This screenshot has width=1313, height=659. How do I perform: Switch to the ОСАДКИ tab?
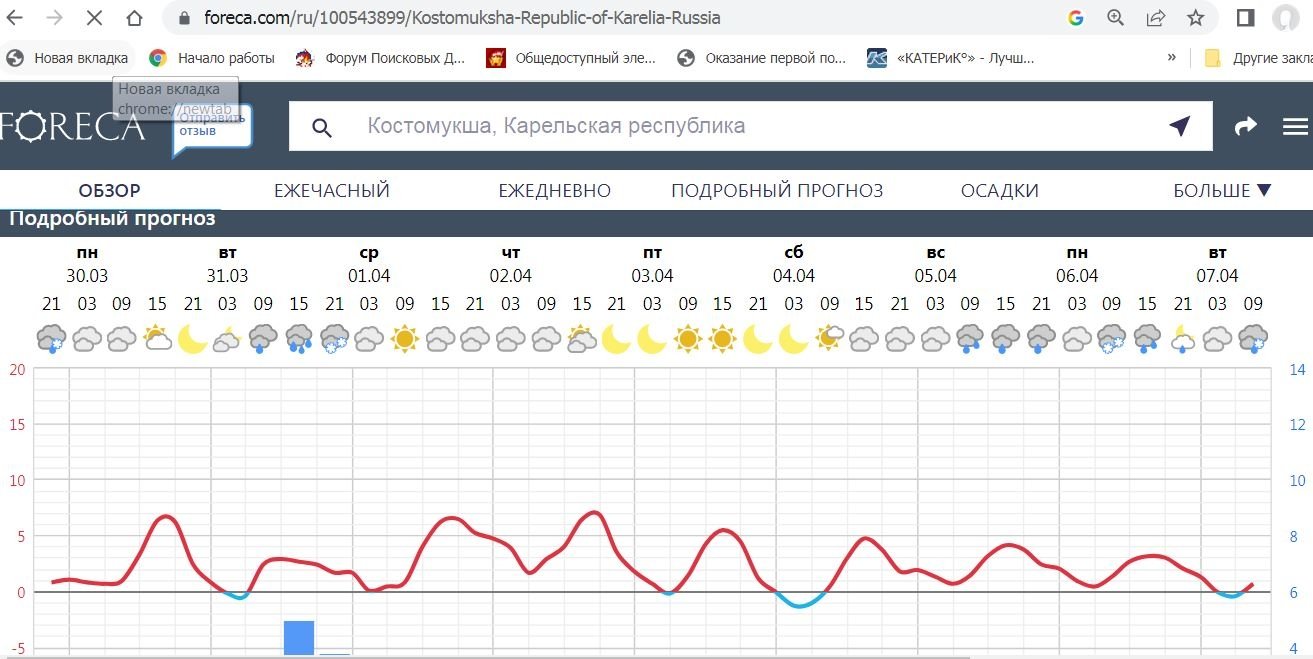click(999, 190)
